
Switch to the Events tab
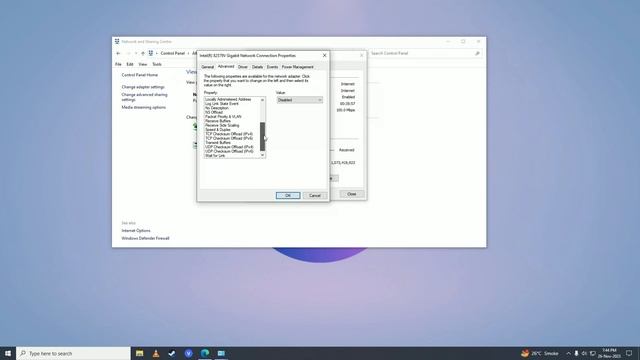tap(272, 67)
